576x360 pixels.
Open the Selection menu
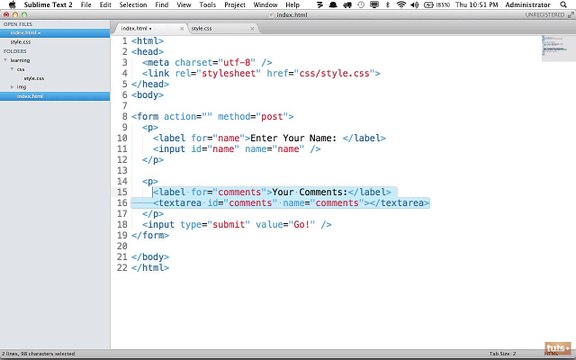(133, 5)
